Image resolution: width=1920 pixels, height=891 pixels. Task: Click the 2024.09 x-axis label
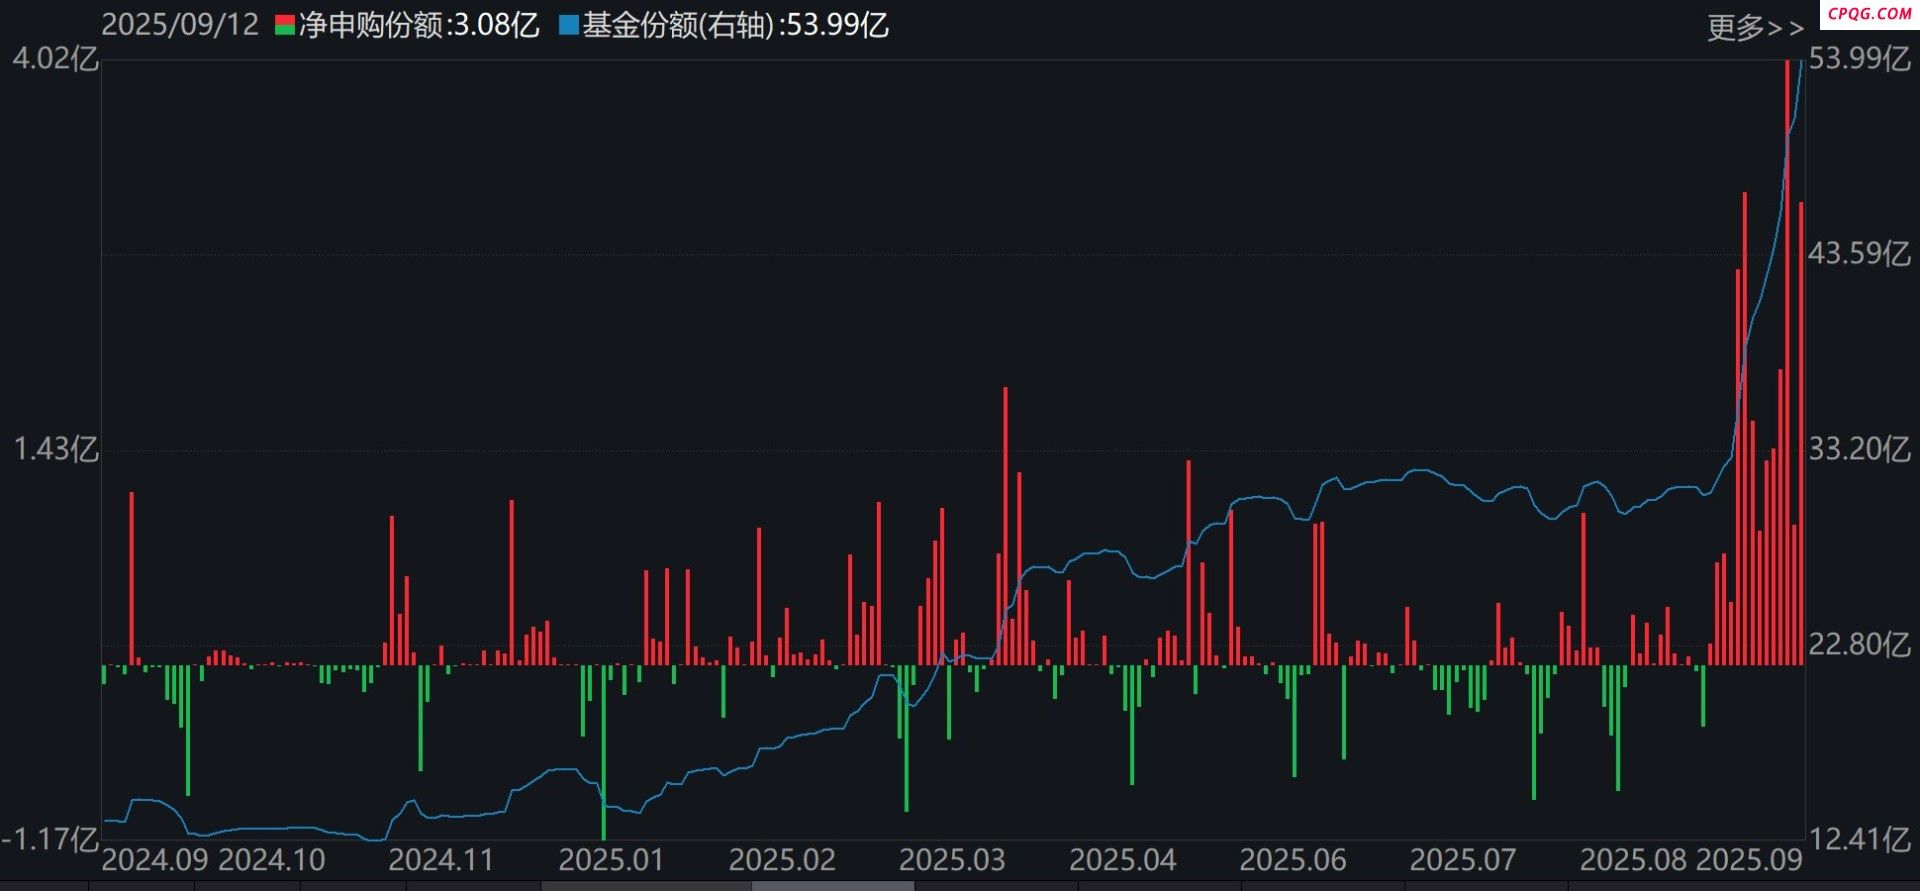155,860
